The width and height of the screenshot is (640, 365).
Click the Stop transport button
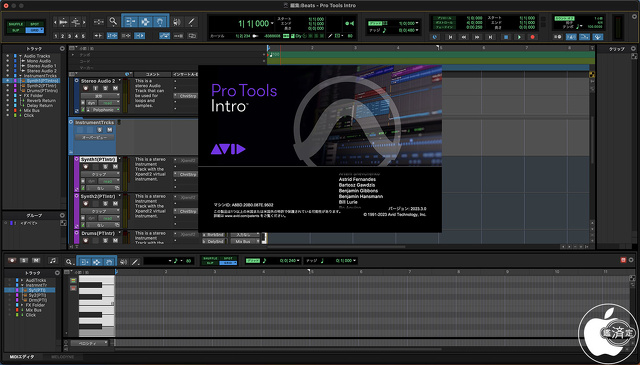pos(506,37)
